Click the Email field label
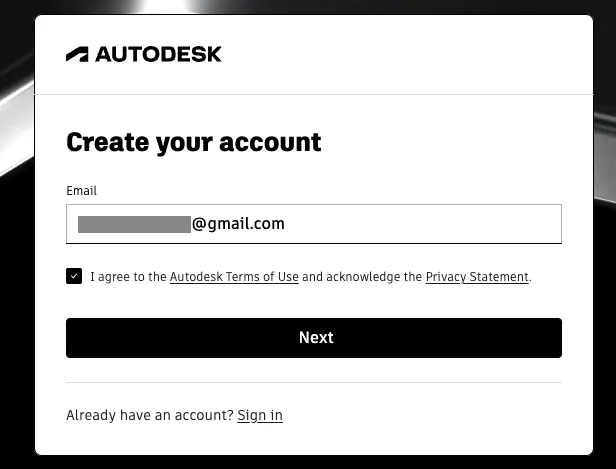This screenshot has height=469, width=616. pyautogui.click(x=81, y=191)
